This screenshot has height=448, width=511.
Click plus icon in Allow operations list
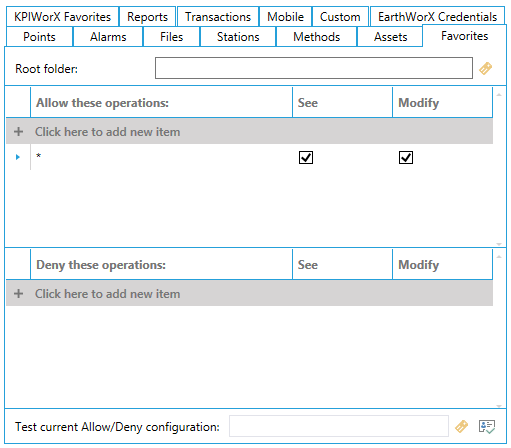pyautogui.click(x=19, y=132)
